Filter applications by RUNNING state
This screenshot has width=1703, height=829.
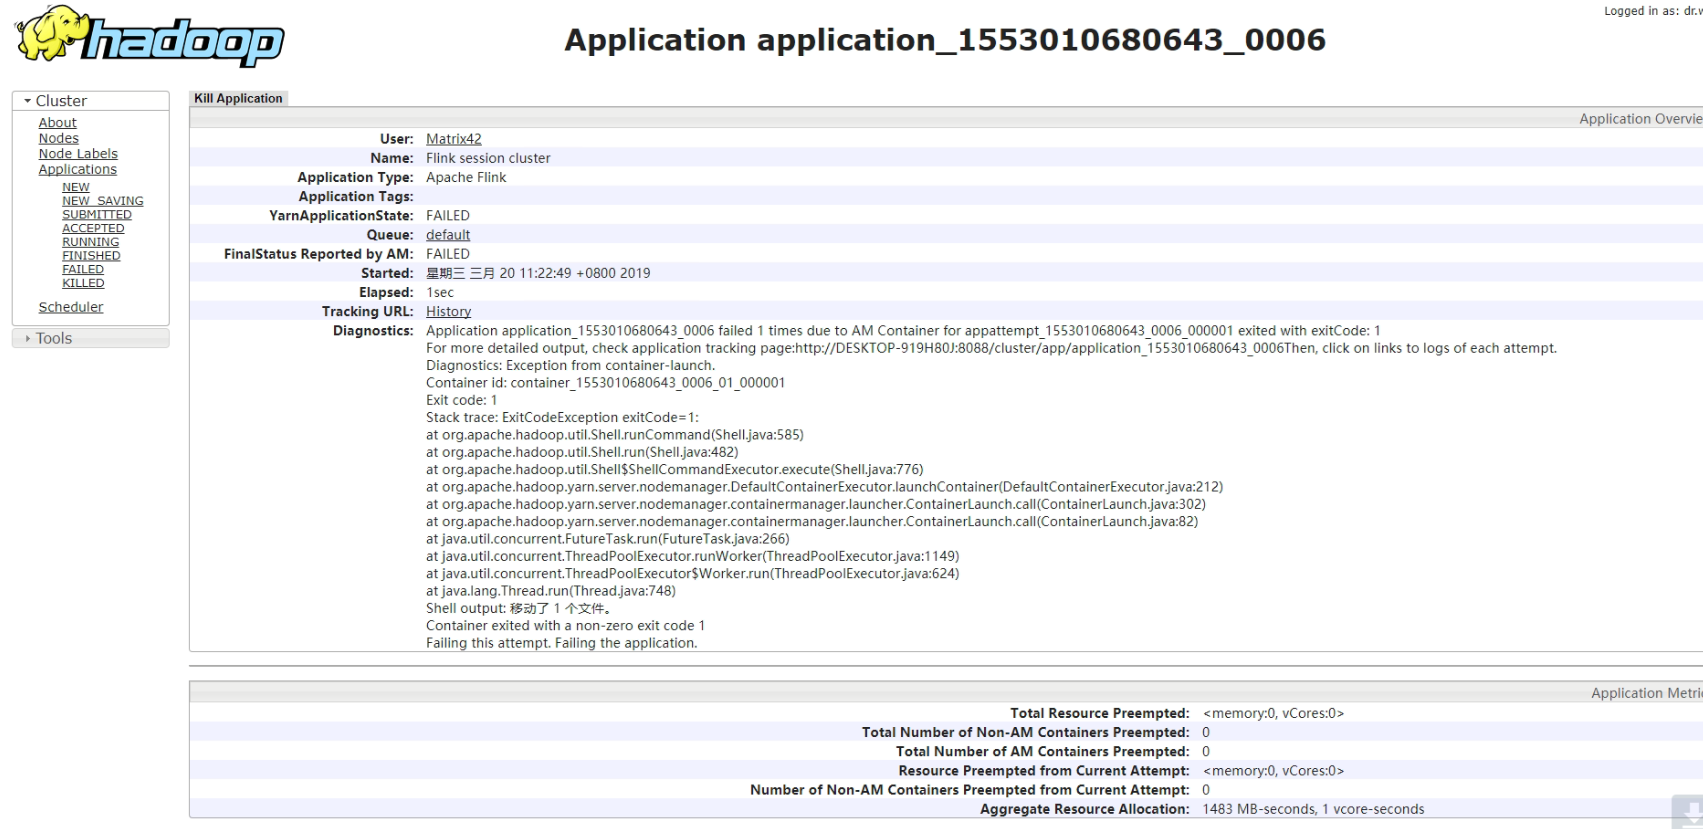pyautogui.click(x=90, y=242)
